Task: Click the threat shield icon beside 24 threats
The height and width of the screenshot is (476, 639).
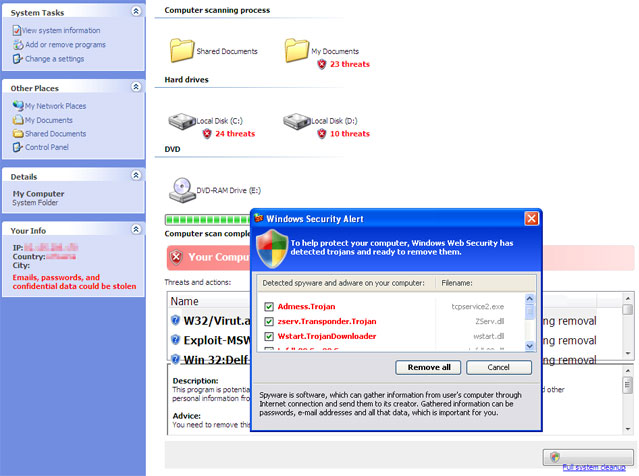Action: (207, 133)
